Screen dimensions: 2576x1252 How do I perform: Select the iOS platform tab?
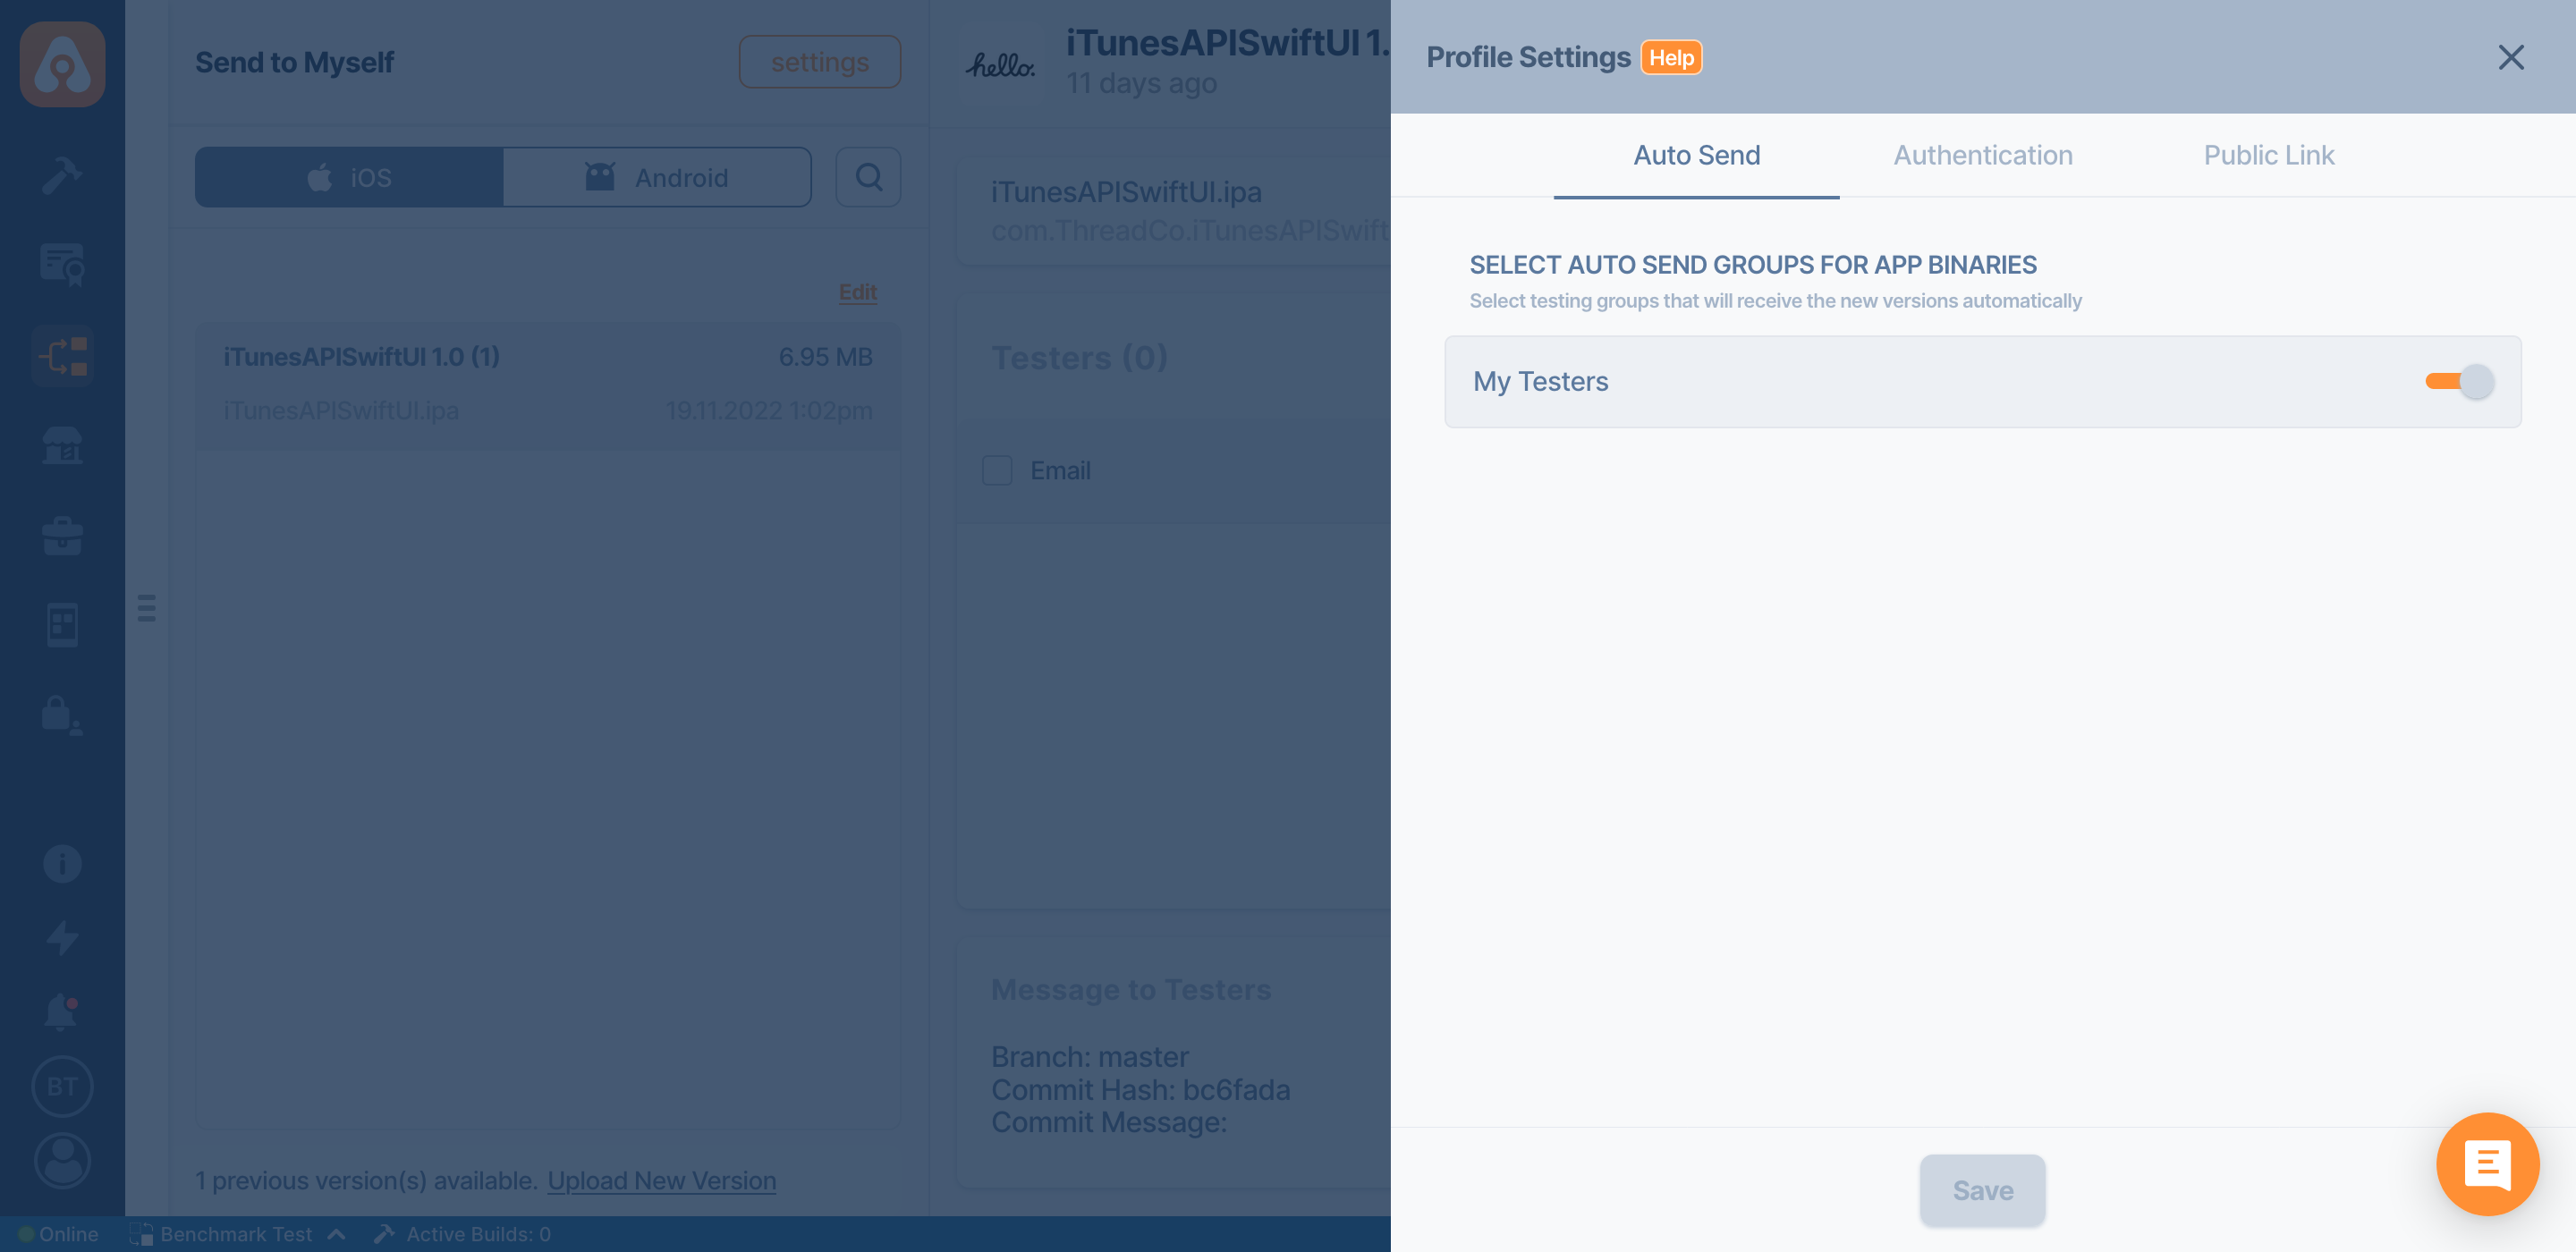pos(349,177)
